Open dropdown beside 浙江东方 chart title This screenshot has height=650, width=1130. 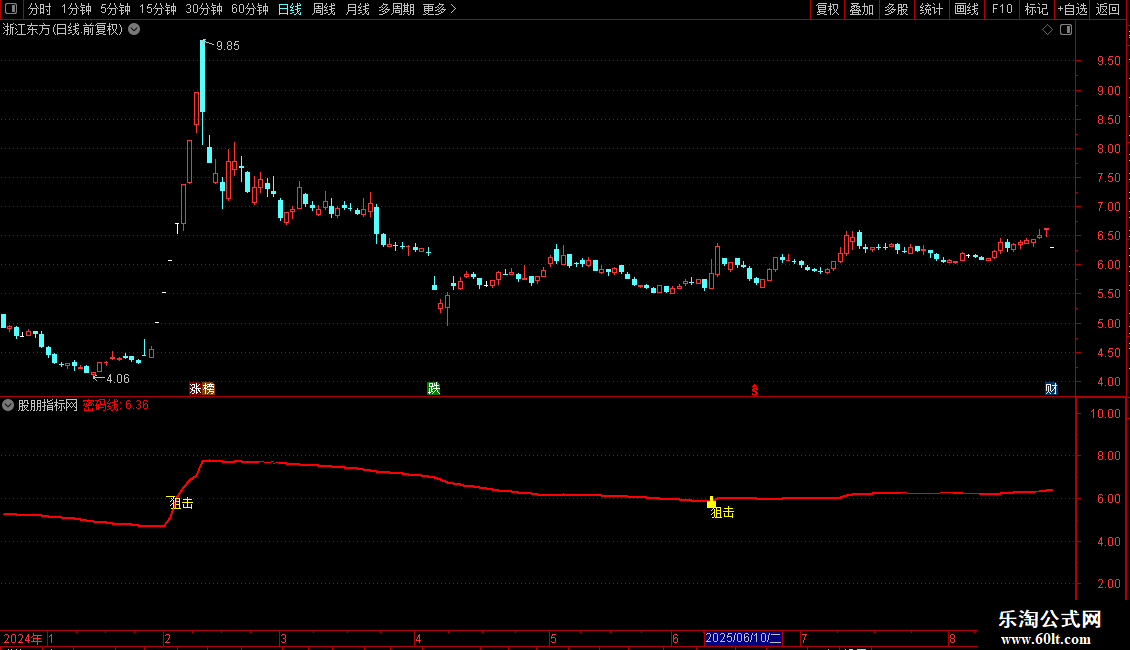point(134,30)
